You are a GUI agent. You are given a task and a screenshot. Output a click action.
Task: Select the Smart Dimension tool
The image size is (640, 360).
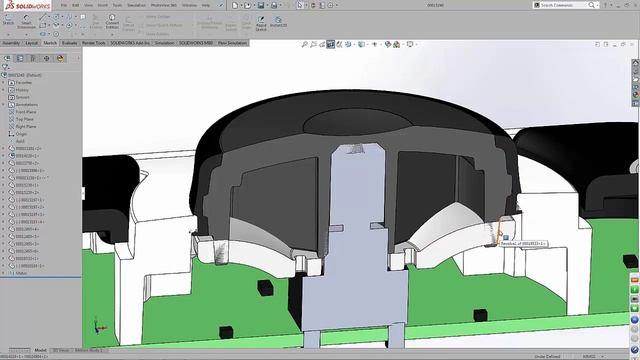(x=26, y=22)
